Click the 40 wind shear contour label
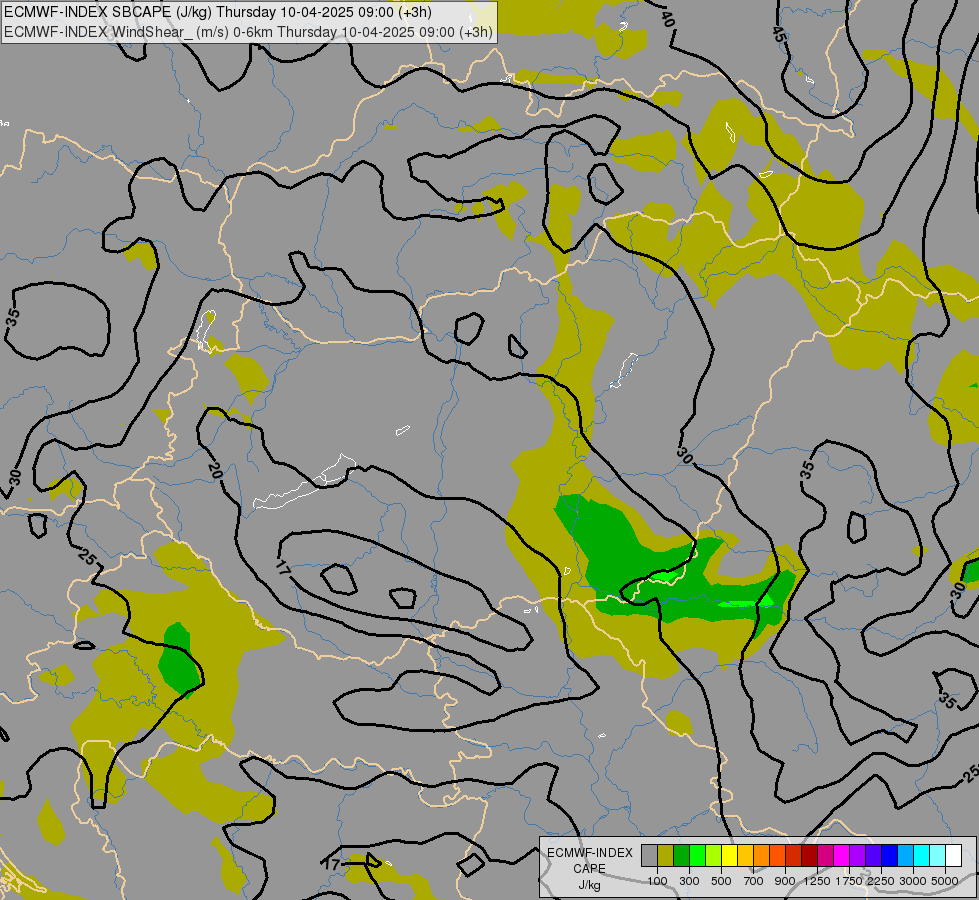979x900 pixels. pos(666,19)
